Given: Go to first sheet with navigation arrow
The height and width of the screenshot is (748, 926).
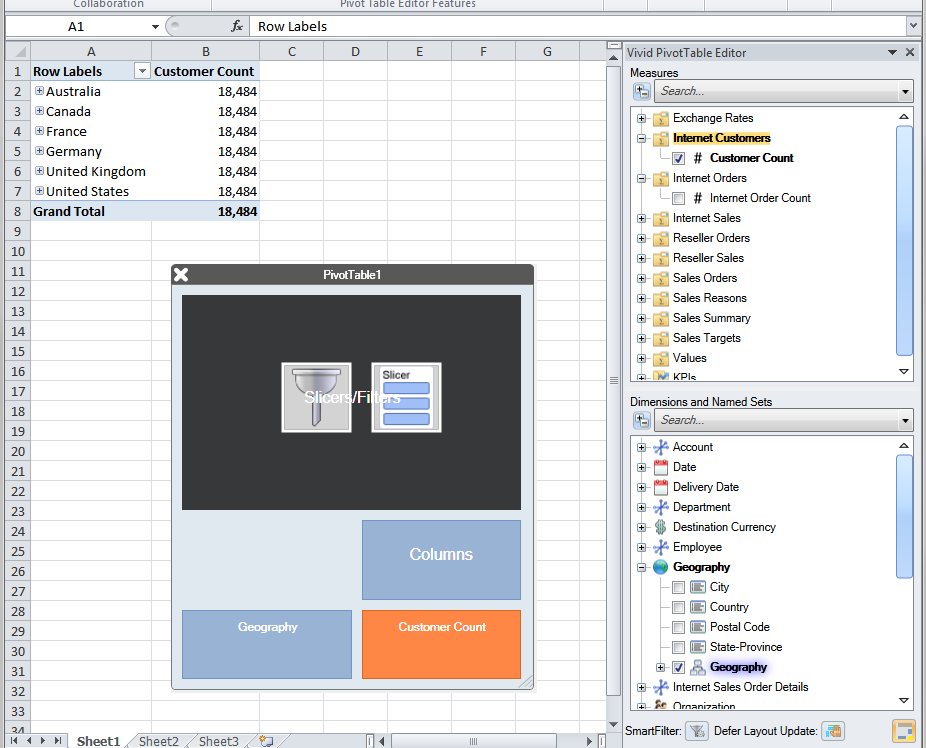Looking at the screenshot, I should (14, 740).
